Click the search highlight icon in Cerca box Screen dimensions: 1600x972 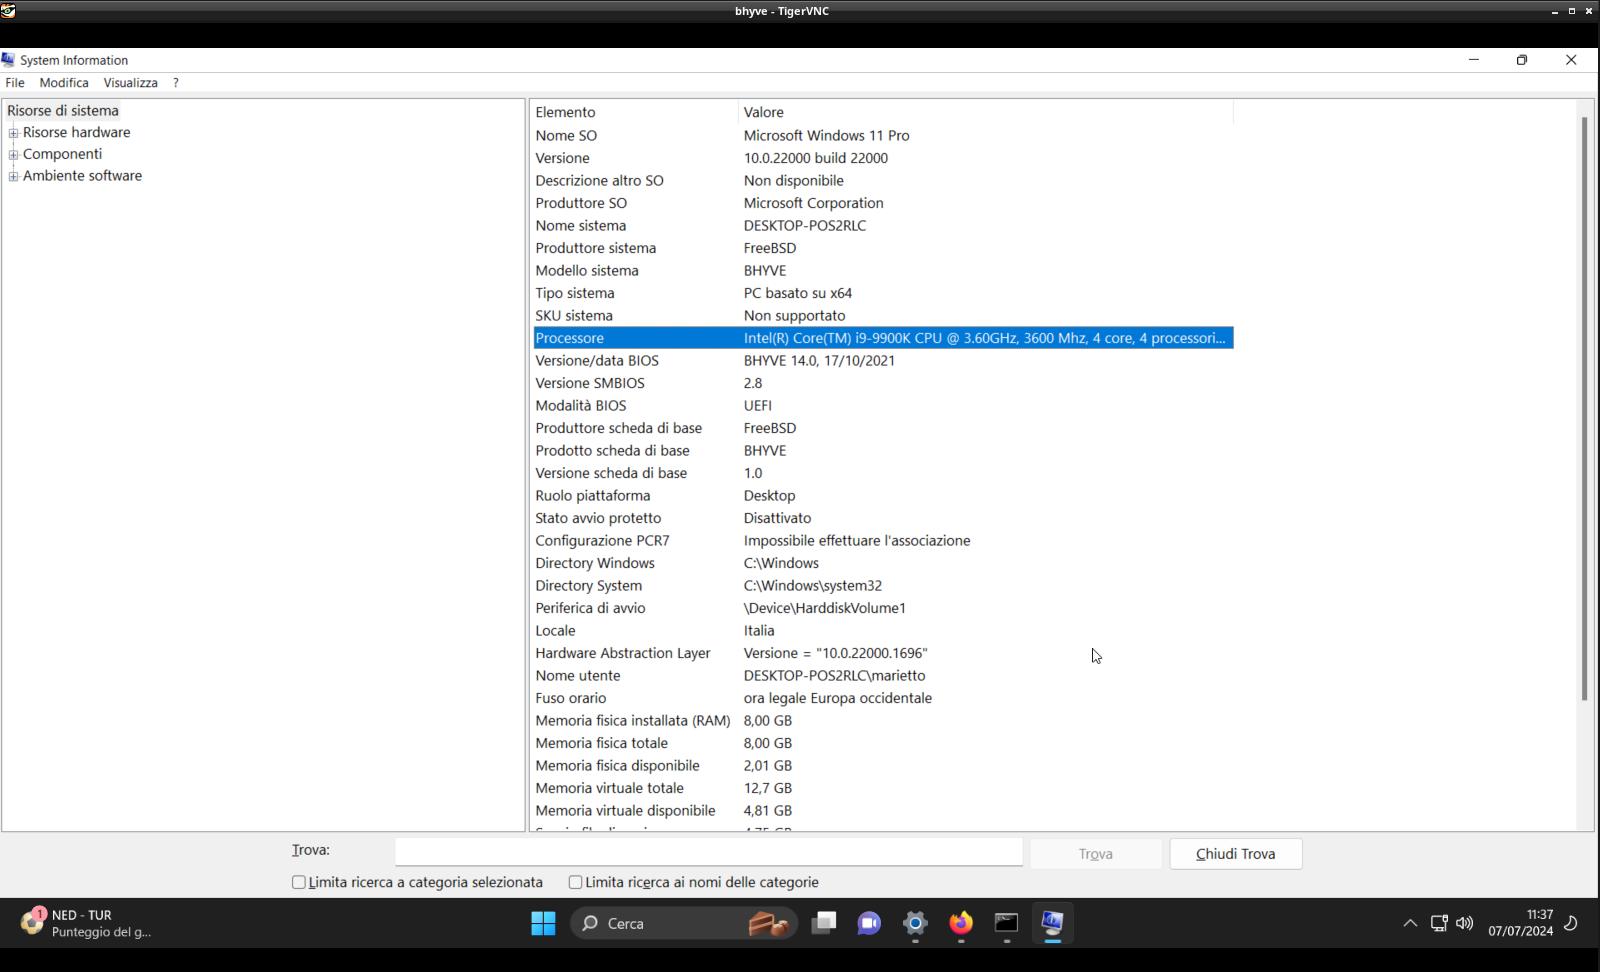click(768, 923)
